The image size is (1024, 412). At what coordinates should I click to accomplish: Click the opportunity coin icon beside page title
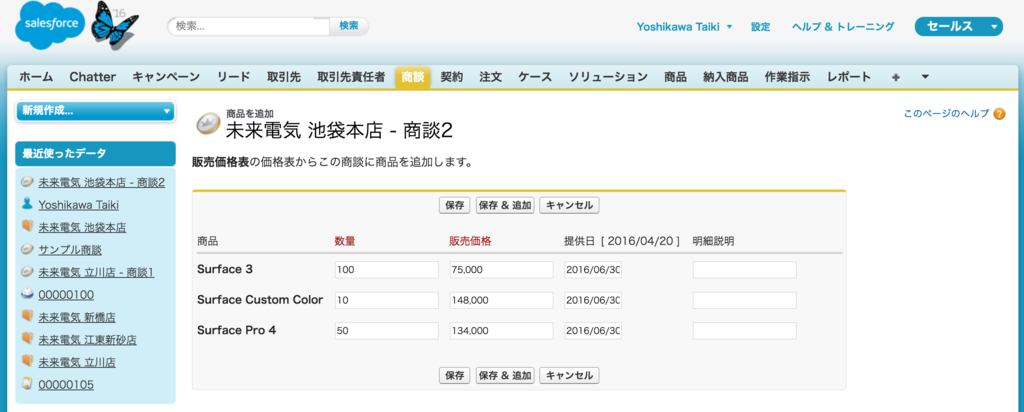209,124
